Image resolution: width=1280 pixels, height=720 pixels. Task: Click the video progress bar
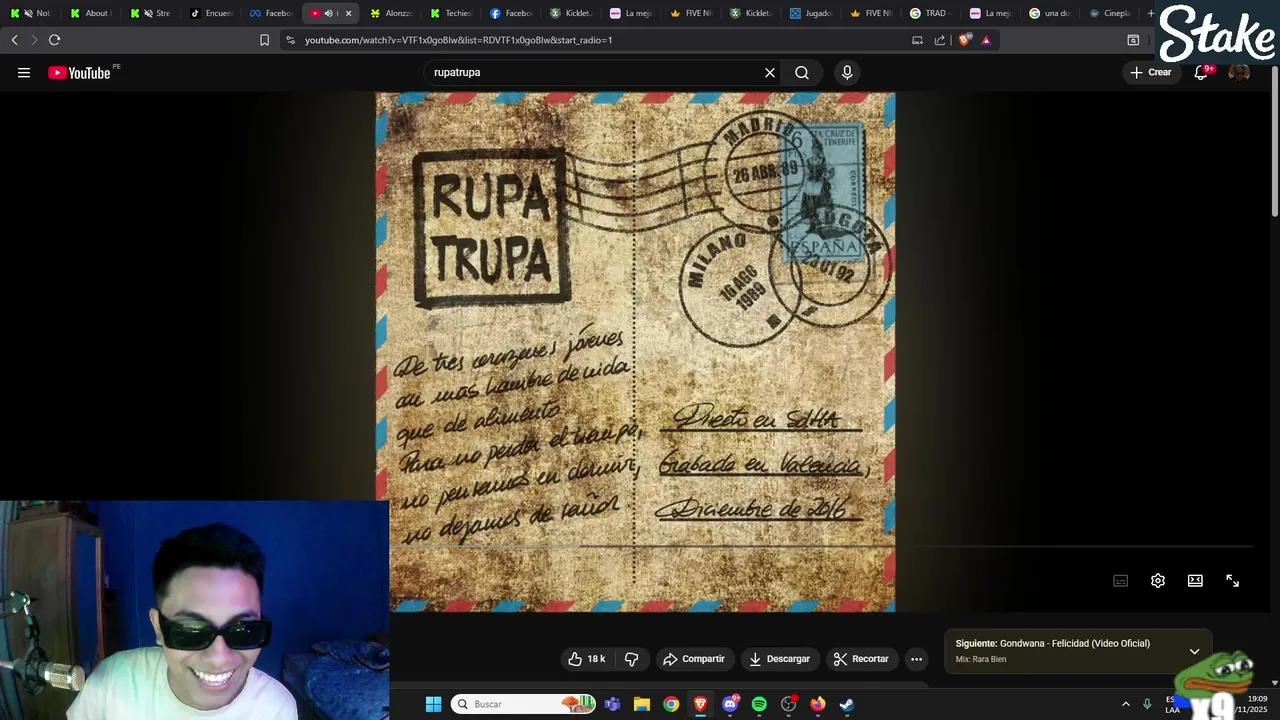pos(821,547)
